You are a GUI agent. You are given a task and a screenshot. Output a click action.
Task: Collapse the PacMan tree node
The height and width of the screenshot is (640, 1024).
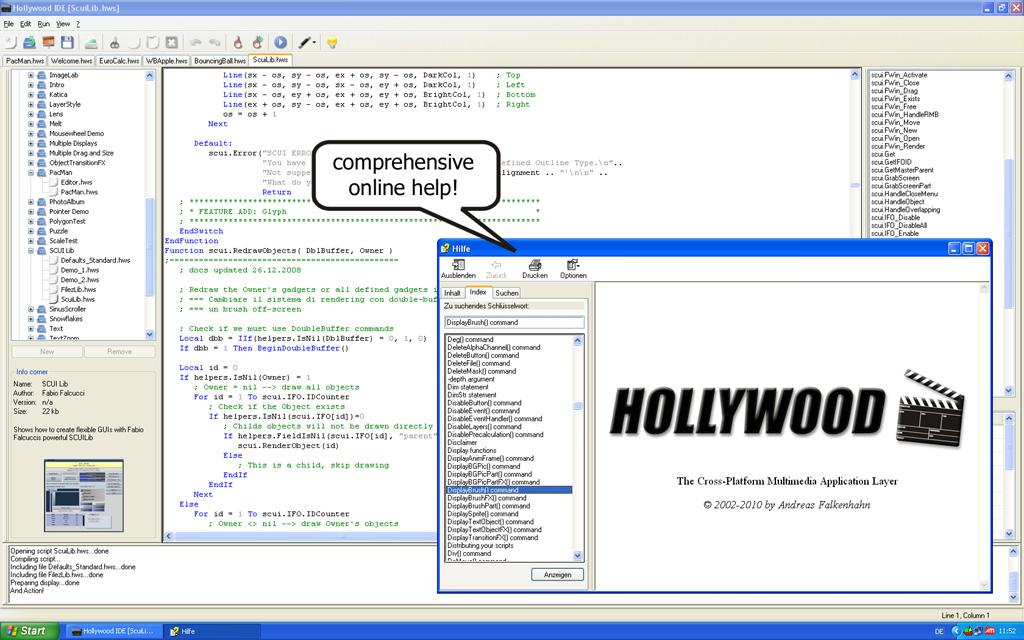pyautogui.click(x=30, y=173)
